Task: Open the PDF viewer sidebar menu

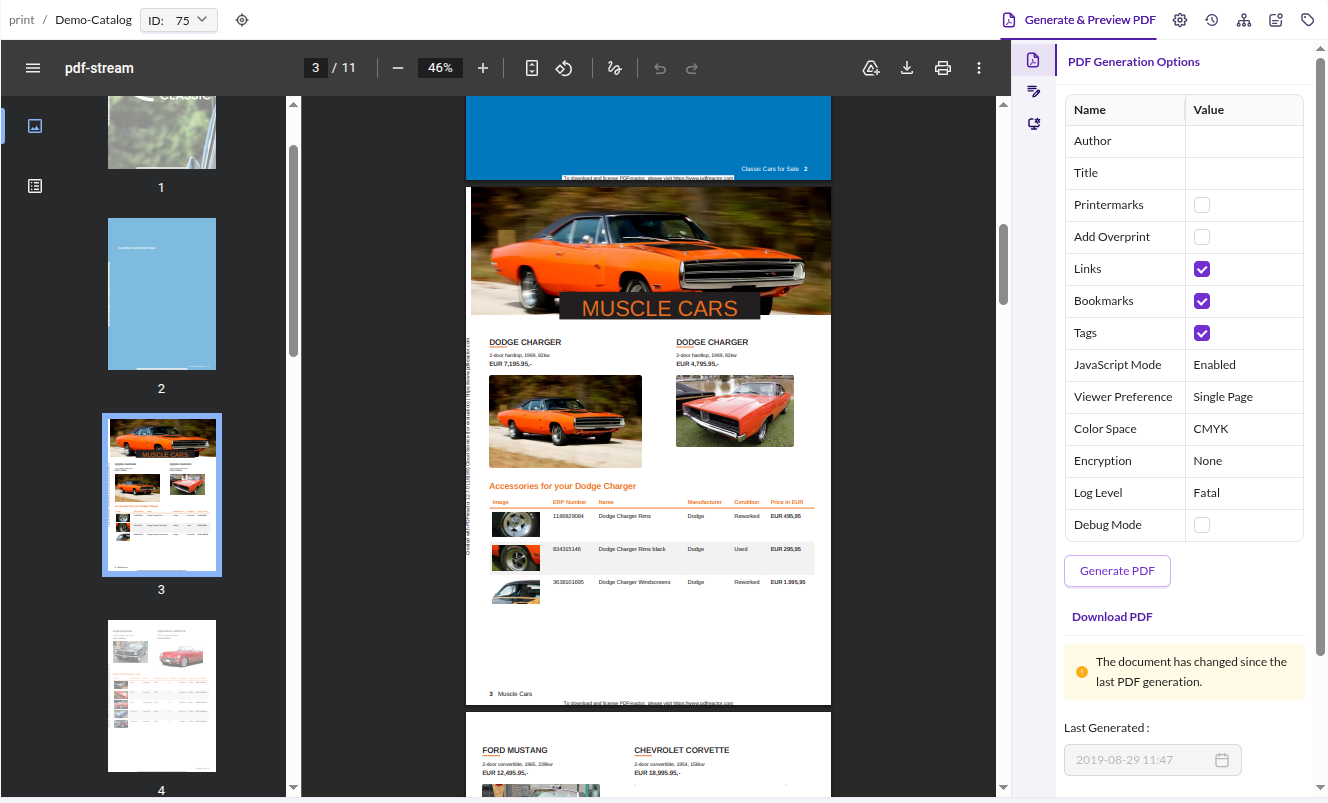Action: [33, 68]
